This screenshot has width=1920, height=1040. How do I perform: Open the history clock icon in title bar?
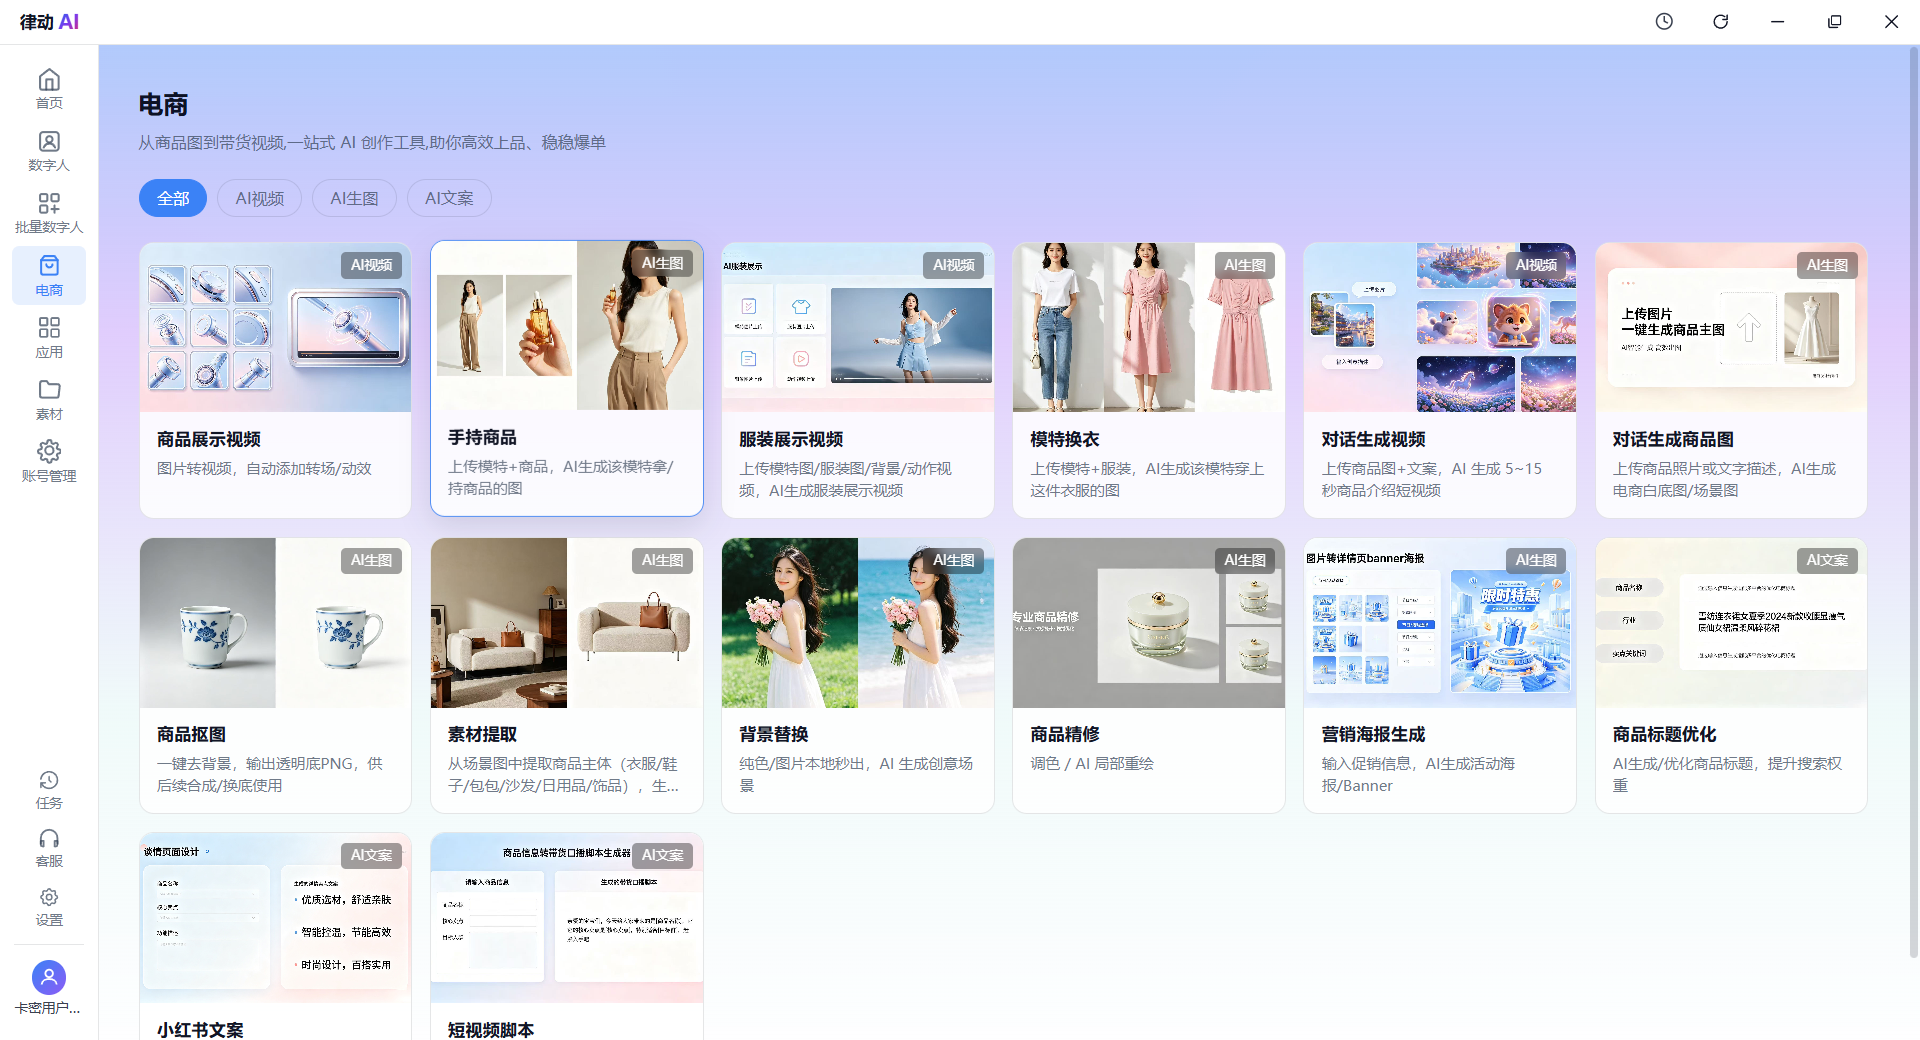pos(1664,21)
